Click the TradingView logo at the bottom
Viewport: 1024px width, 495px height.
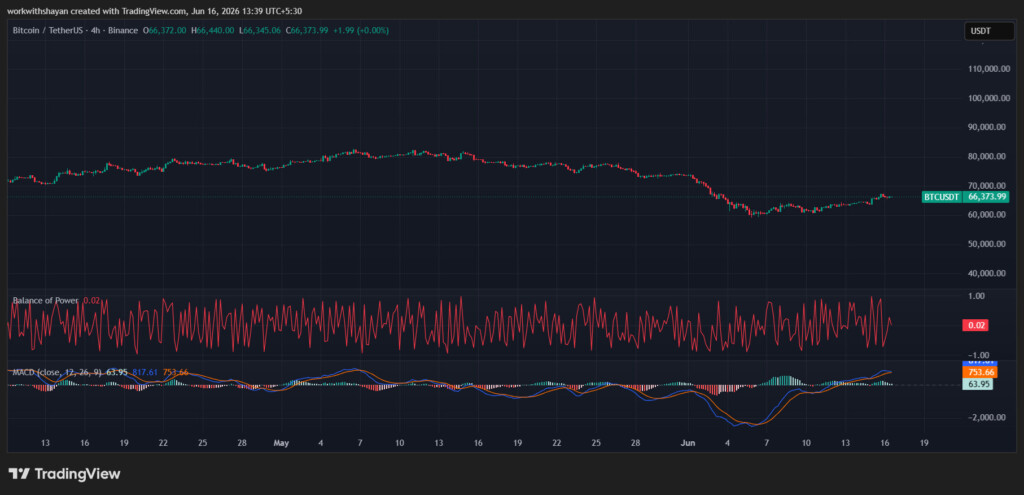64,473
